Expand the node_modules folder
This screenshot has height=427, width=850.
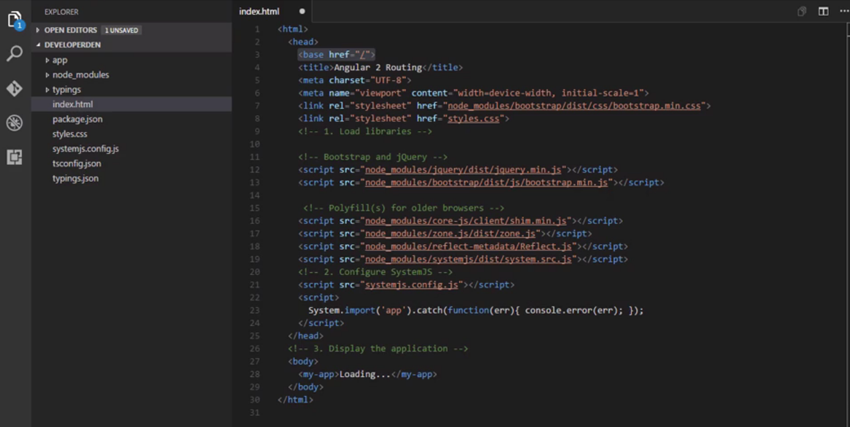(x=131, y=75)
